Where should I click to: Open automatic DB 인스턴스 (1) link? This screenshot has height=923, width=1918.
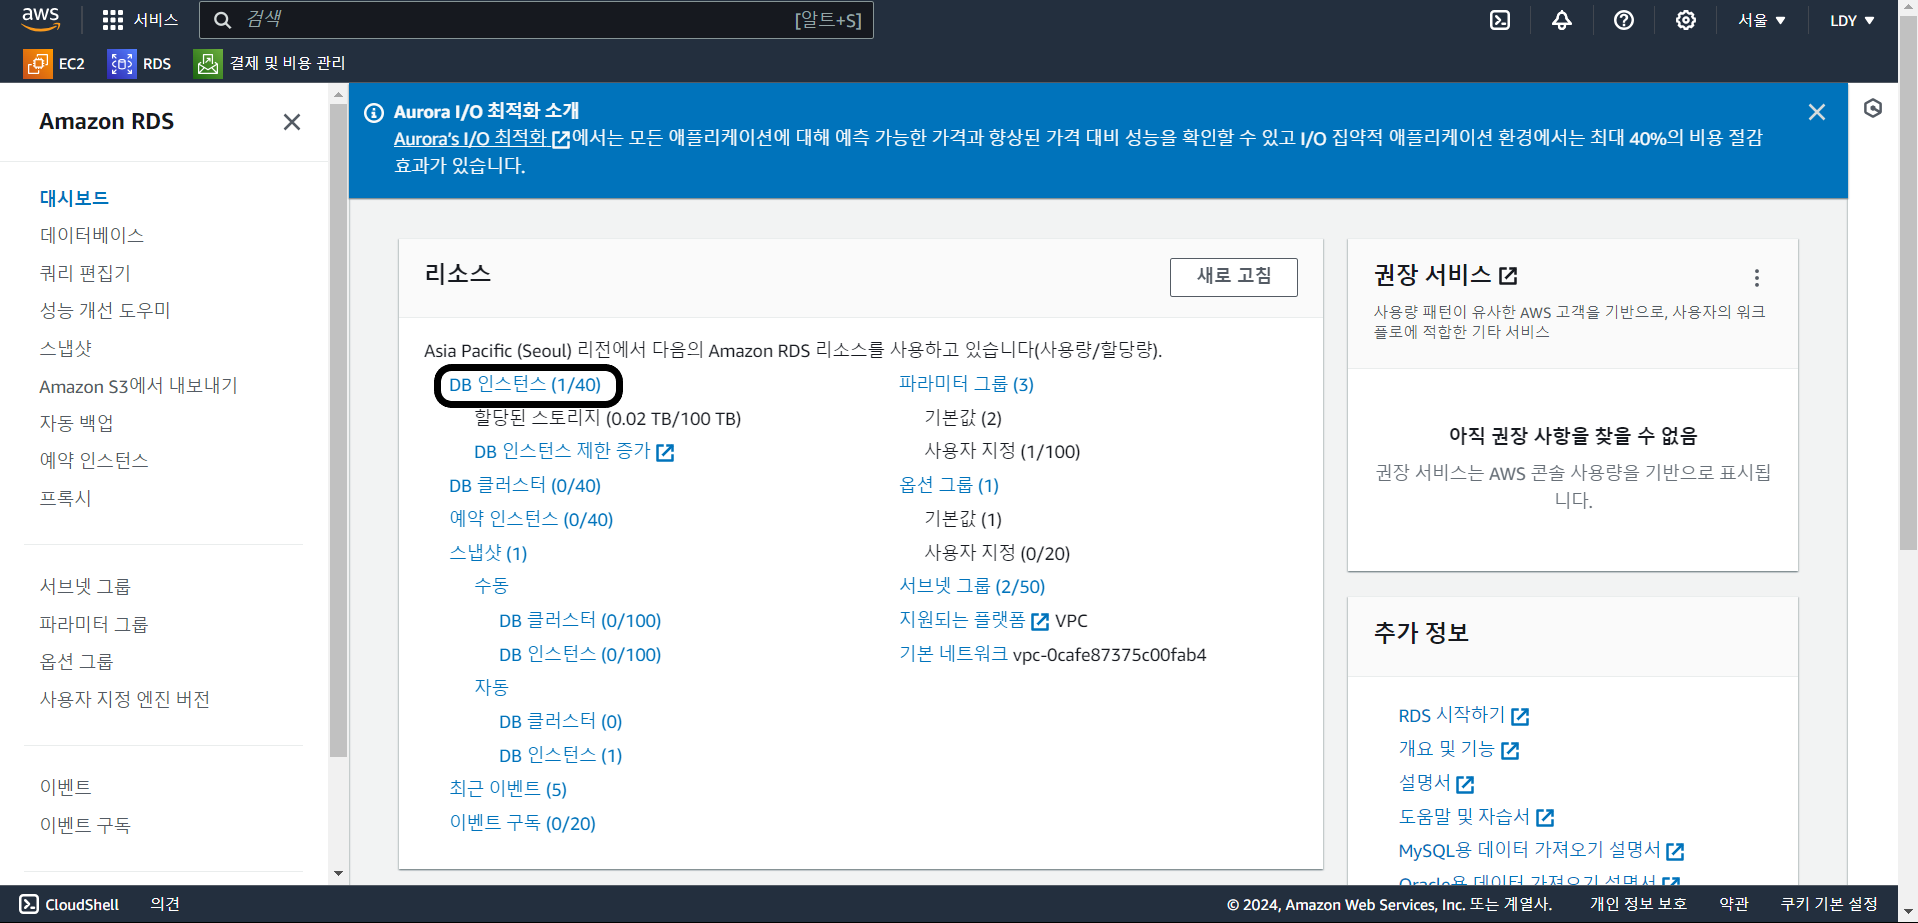pyautogui.click(x=561, y=756)
